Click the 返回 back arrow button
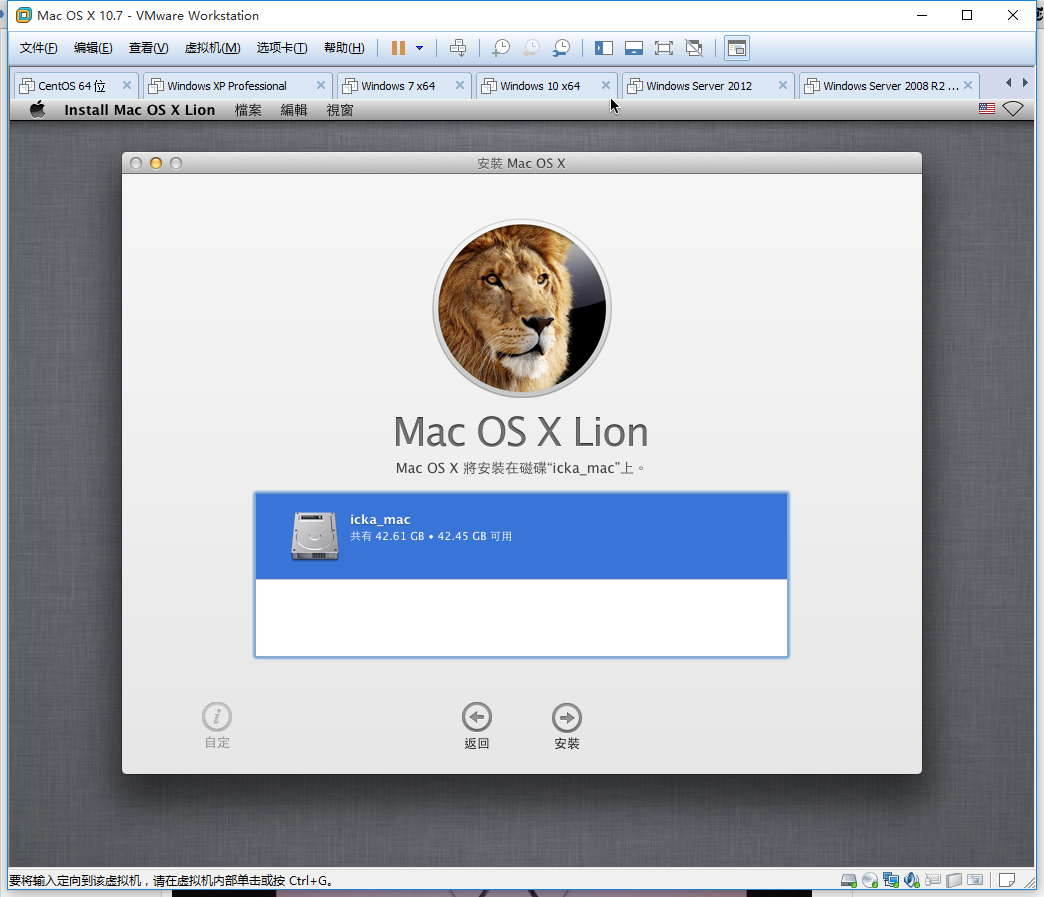This screenshot has height=897, width=1044. [x=477, y=727]
